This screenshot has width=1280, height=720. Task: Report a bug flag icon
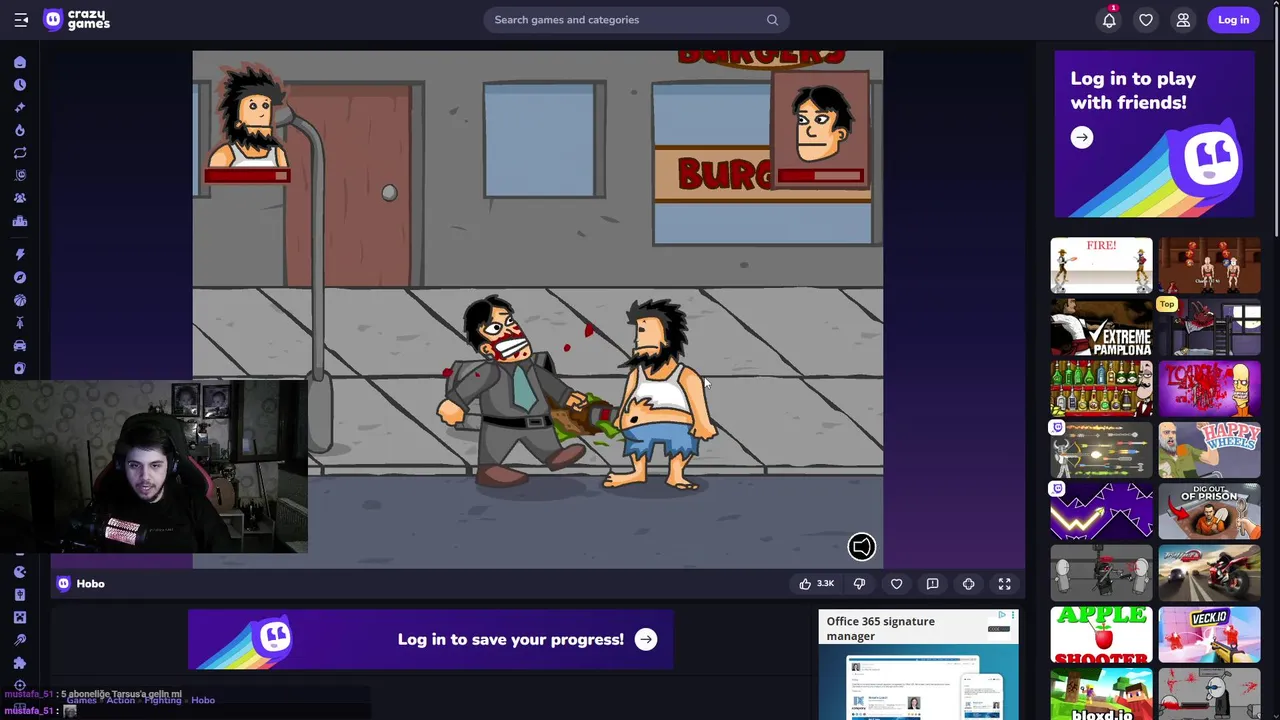(x=932, y=584)
